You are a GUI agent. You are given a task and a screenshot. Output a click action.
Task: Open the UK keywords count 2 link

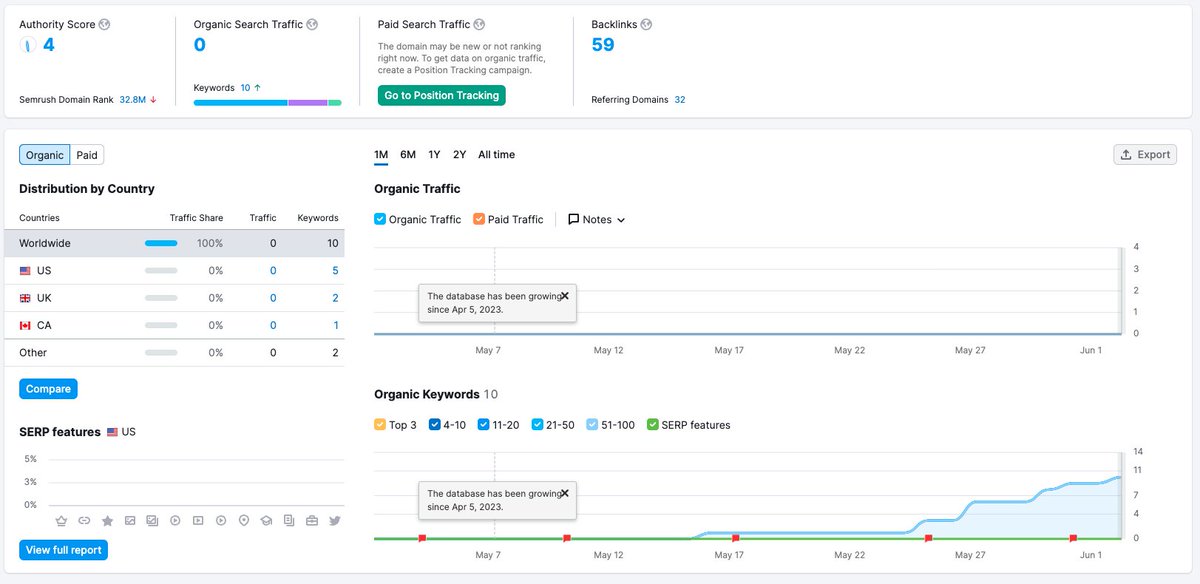[335, 298]
